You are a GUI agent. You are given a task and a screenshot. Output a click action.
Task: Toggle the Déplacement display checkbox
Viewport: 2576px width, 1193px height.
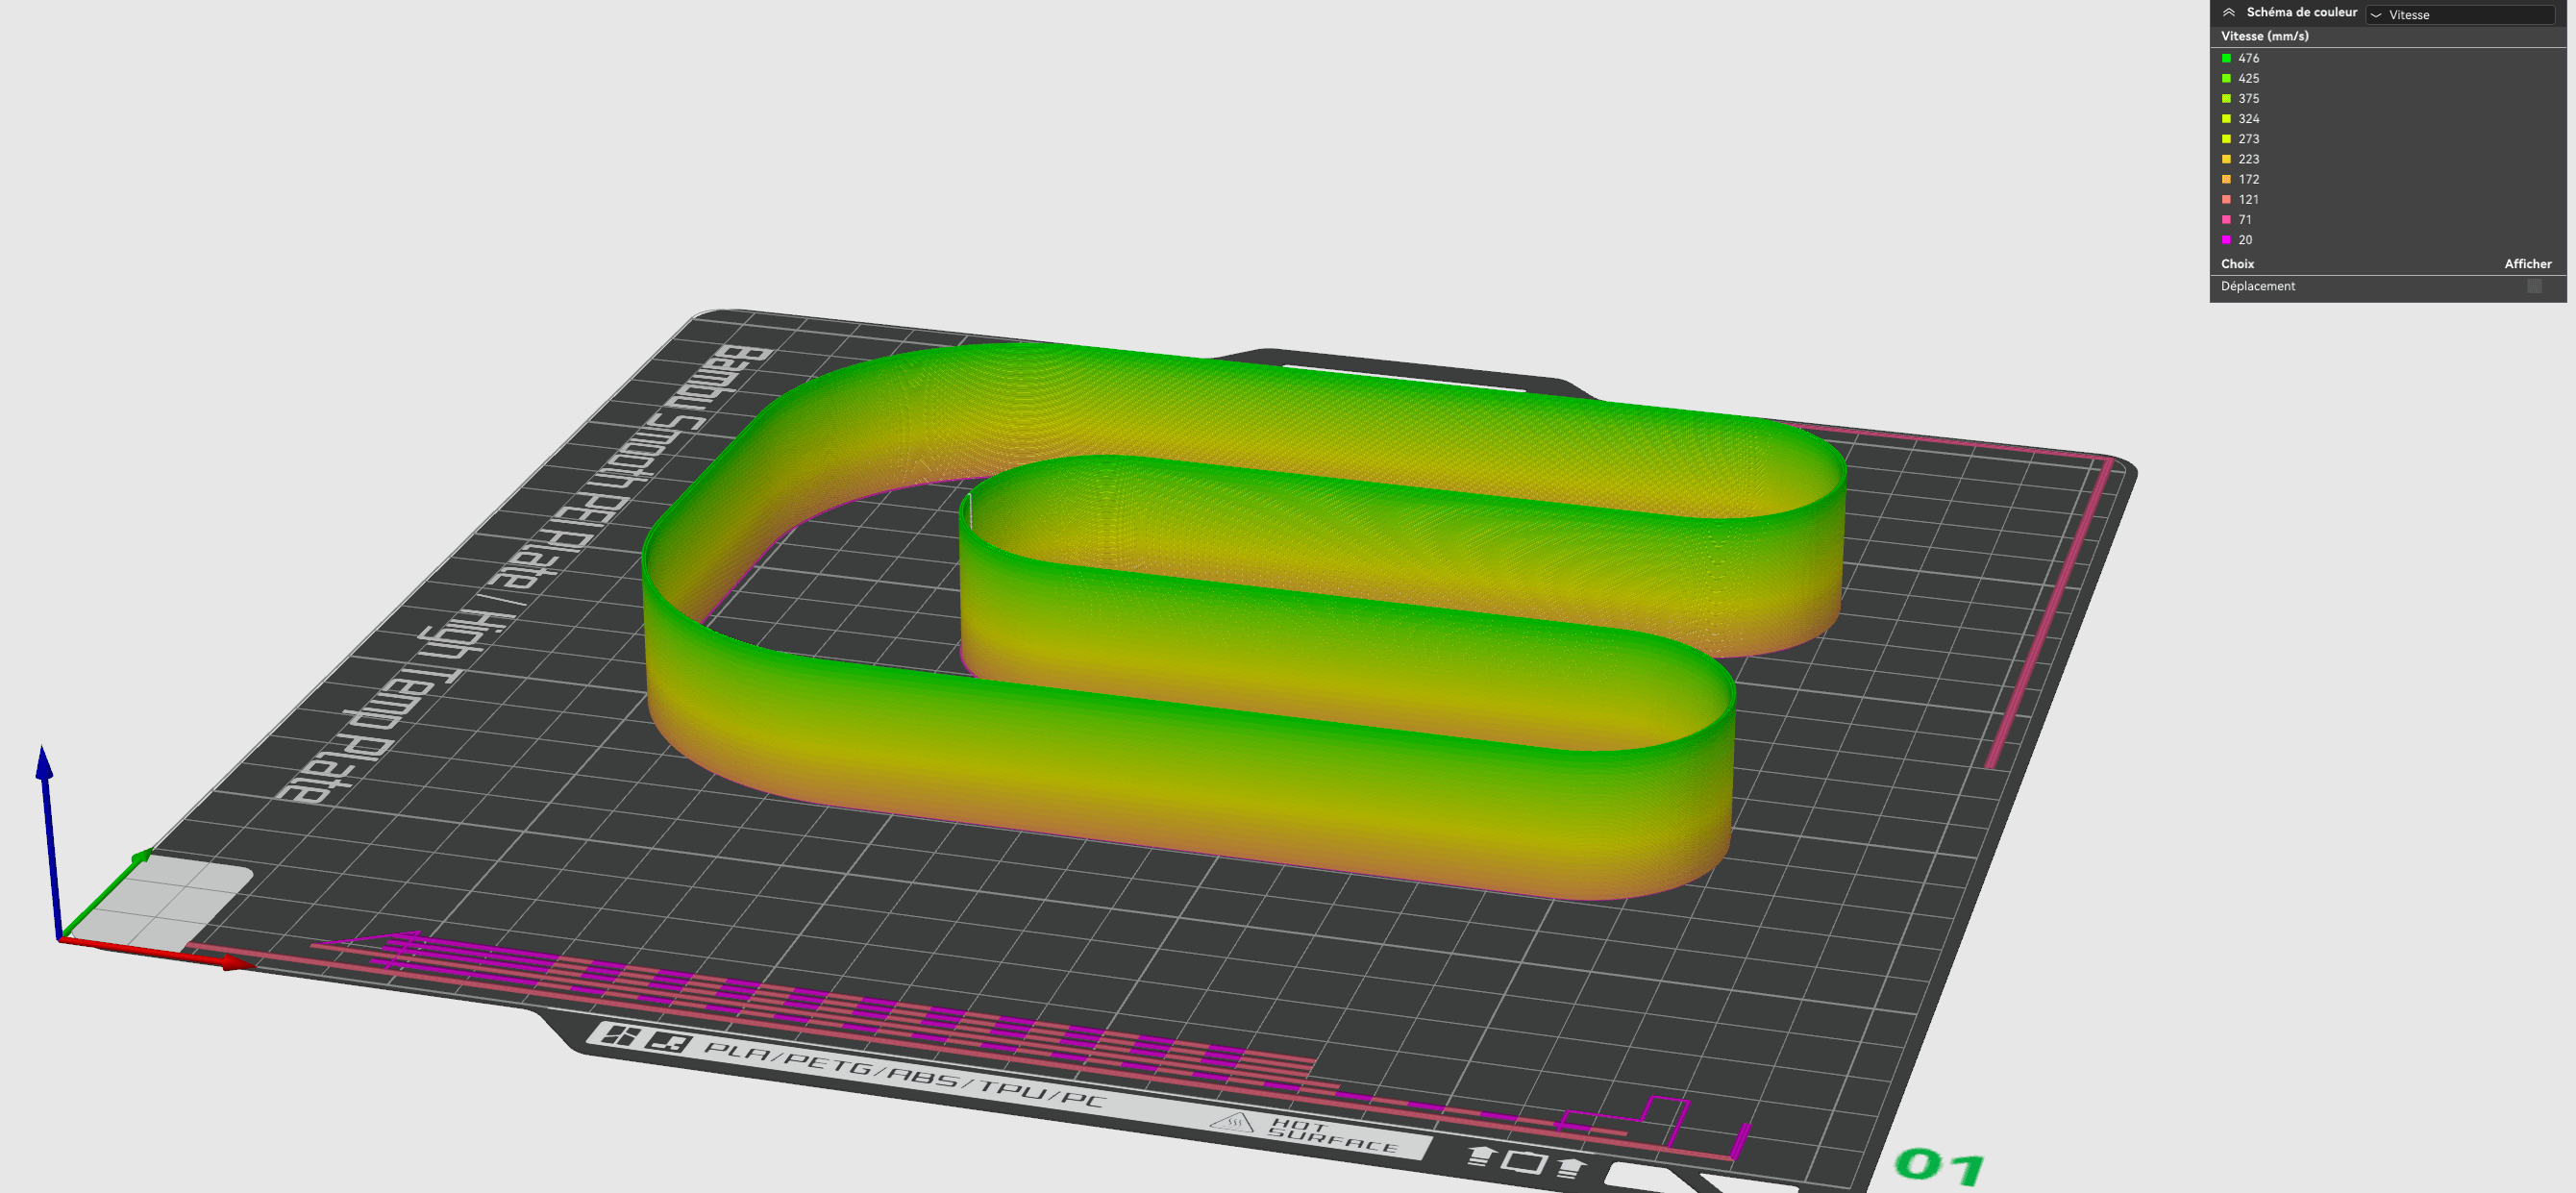coord(2534,286)
